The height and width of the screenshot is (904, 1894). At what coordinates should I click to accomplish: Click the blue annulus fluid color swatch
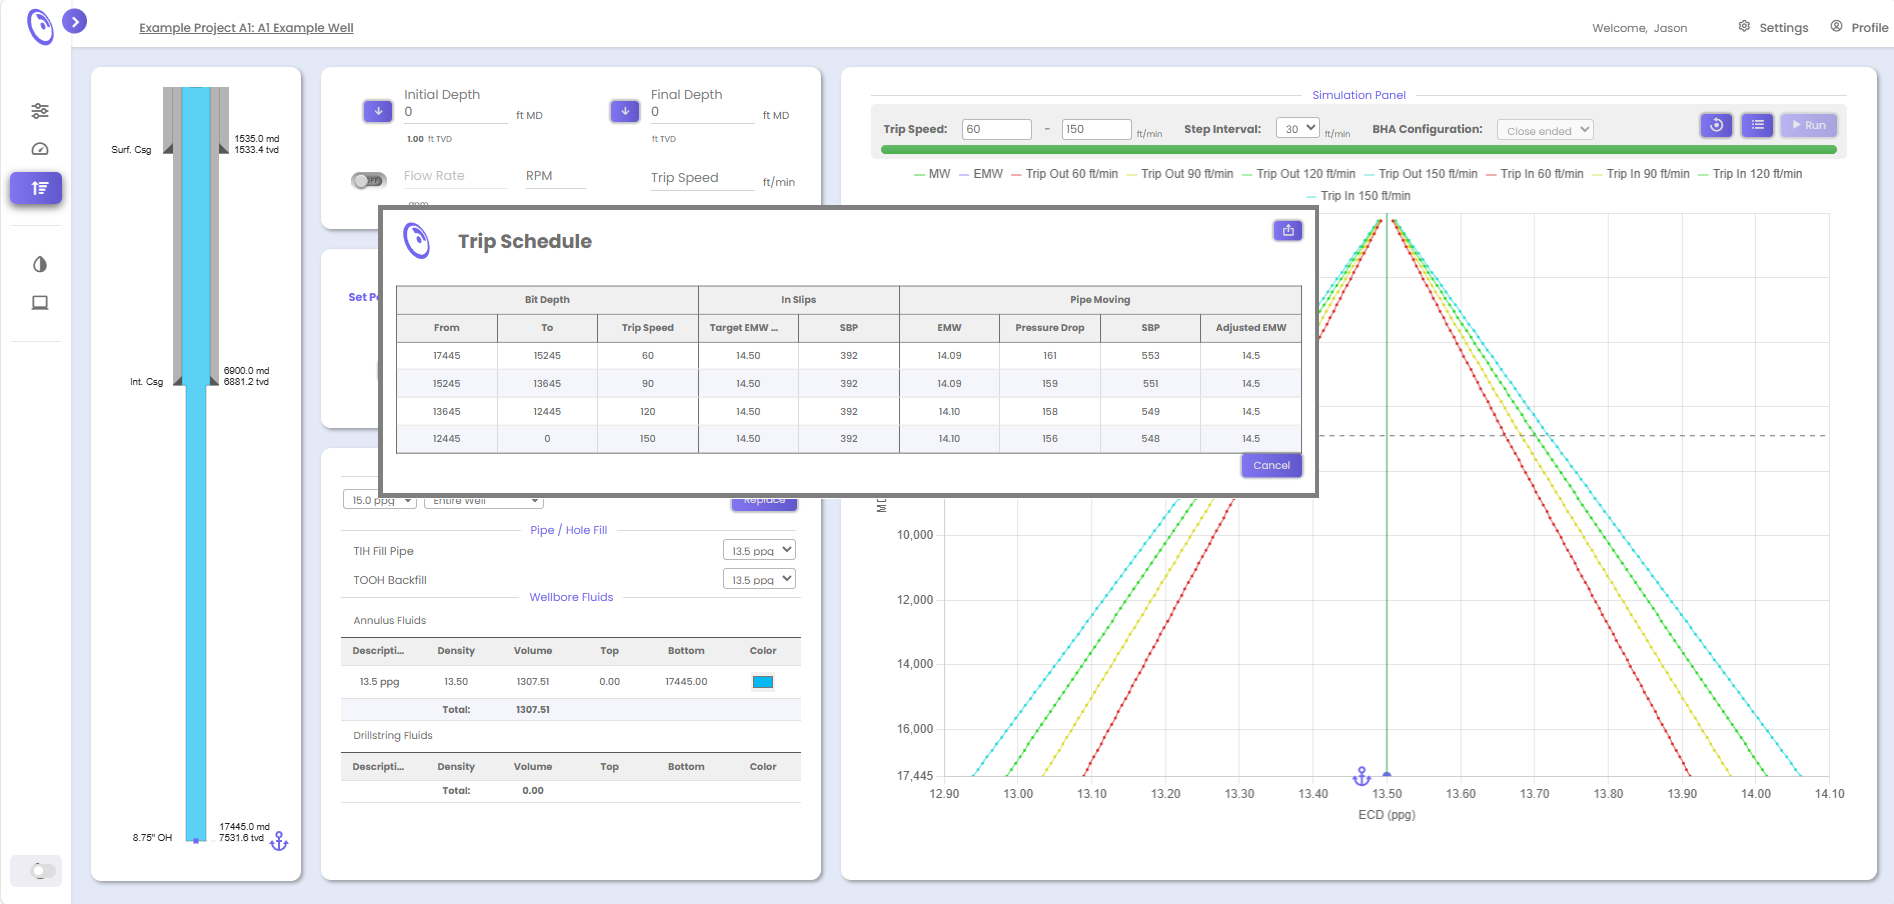click(x=763, y=682)
